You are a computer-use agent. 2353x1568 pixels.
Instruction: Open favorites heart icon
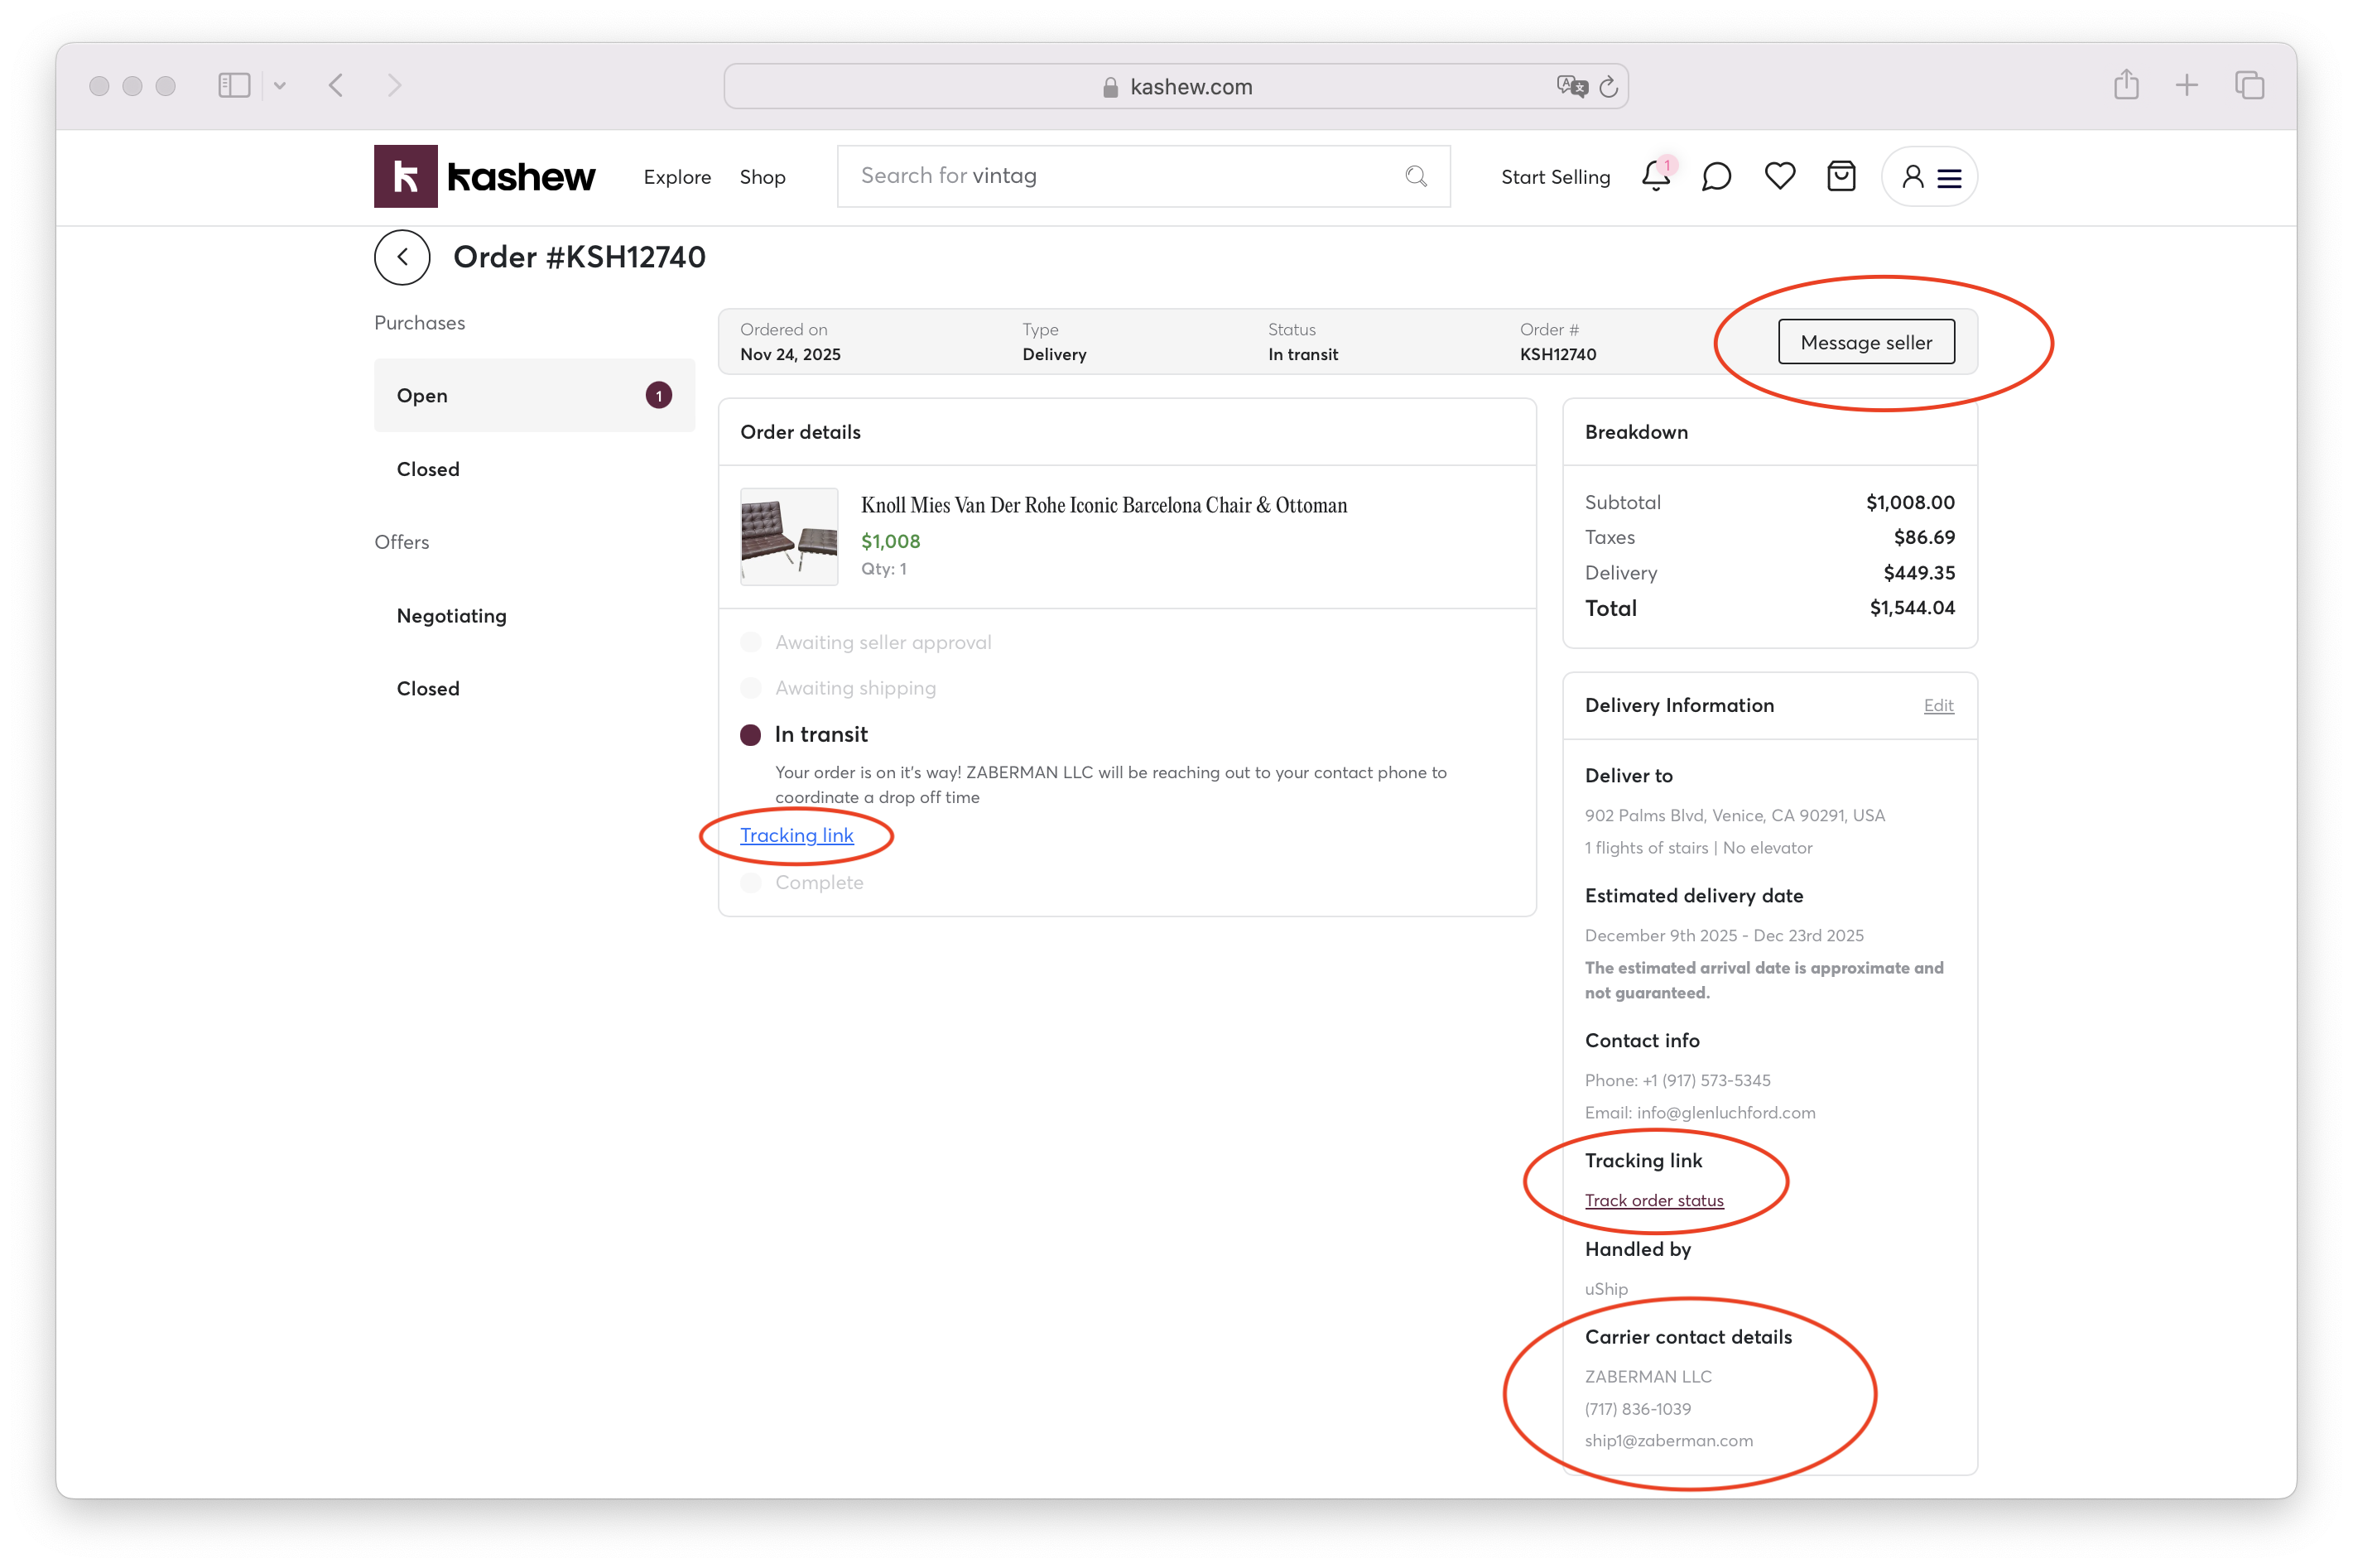[1779, 176]
